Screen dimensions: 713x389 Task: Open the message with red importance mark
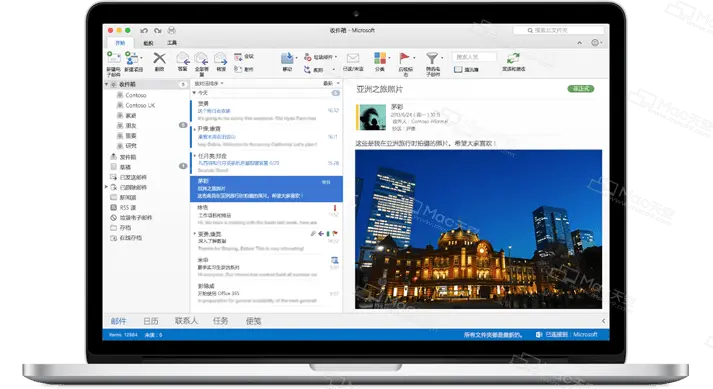pyautogui.click(x=266, y=215)
